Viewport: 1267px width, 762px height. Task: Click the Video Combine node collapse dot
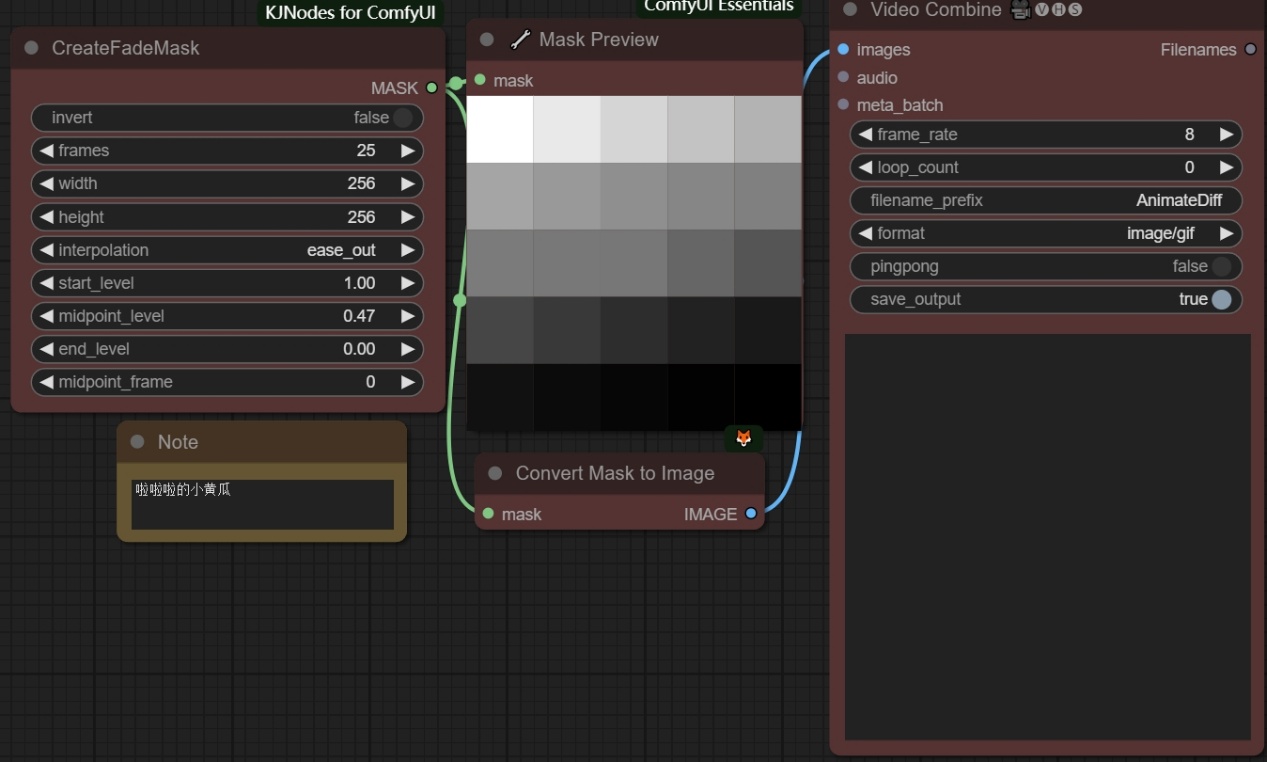[x=850, y=10]
